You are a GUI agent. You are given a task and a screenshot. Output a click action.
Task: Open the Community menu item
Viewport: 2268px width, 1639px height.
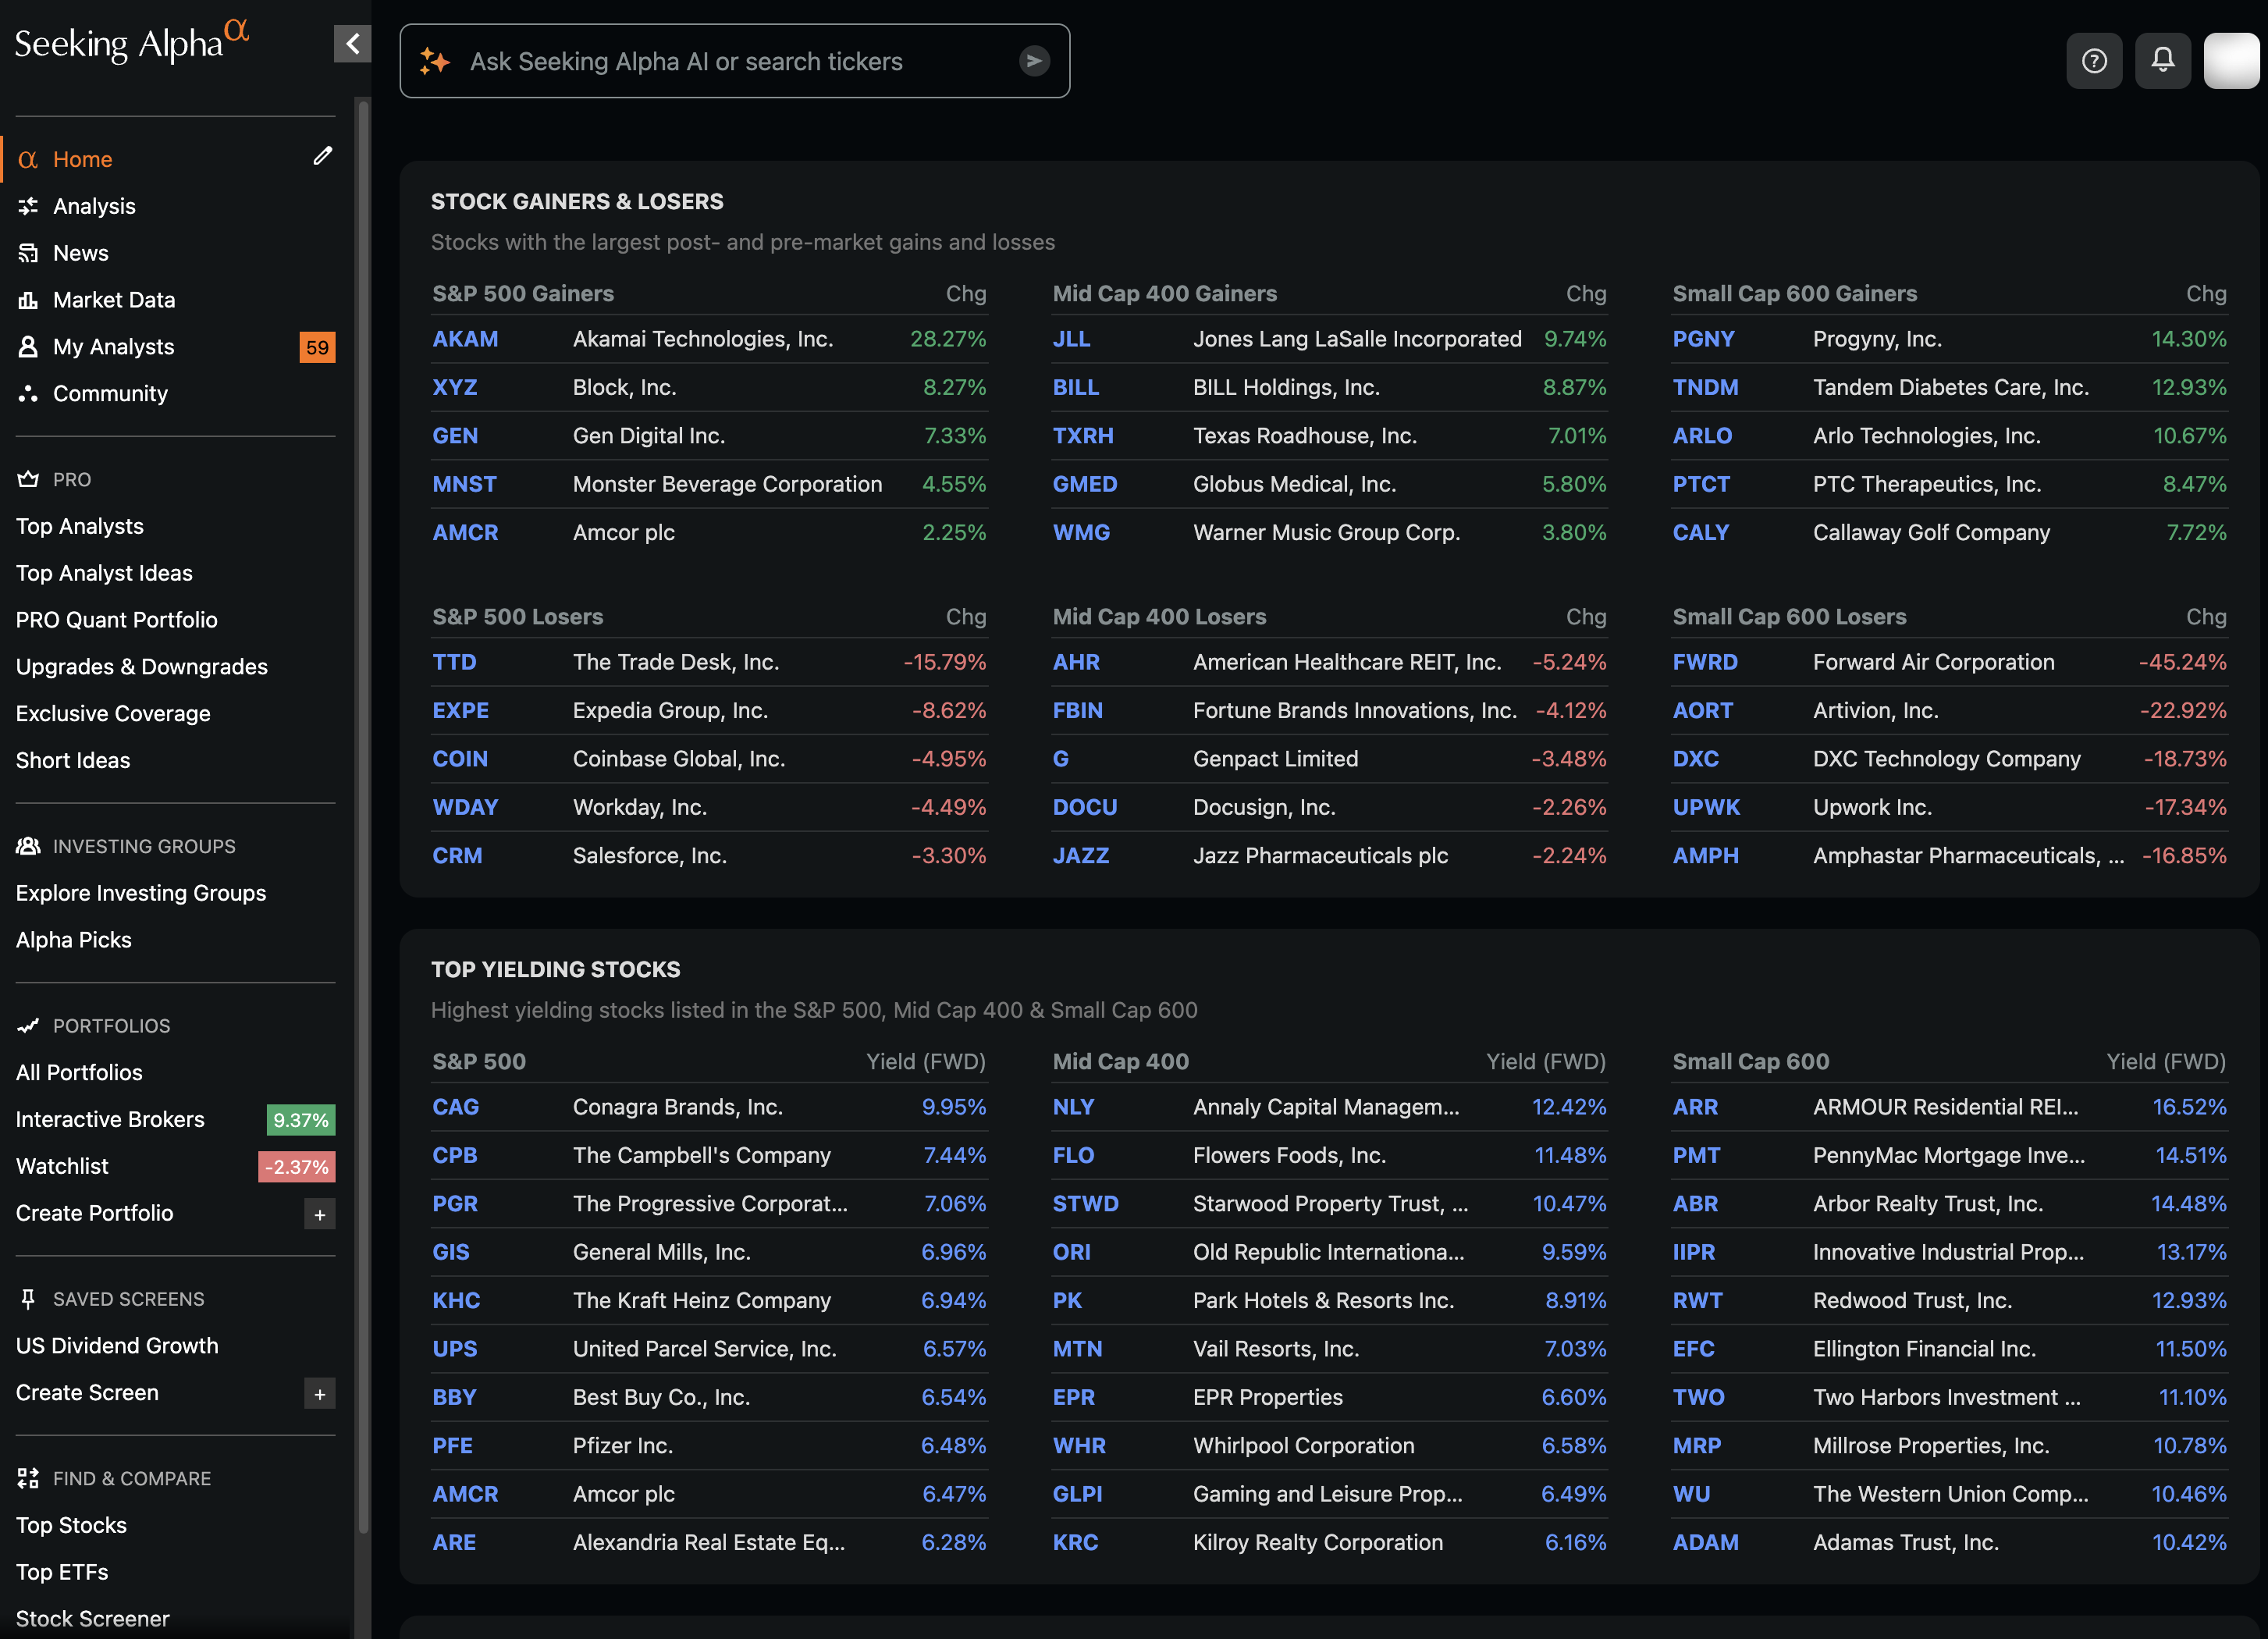pyautogui.click(x=110, y=394)
